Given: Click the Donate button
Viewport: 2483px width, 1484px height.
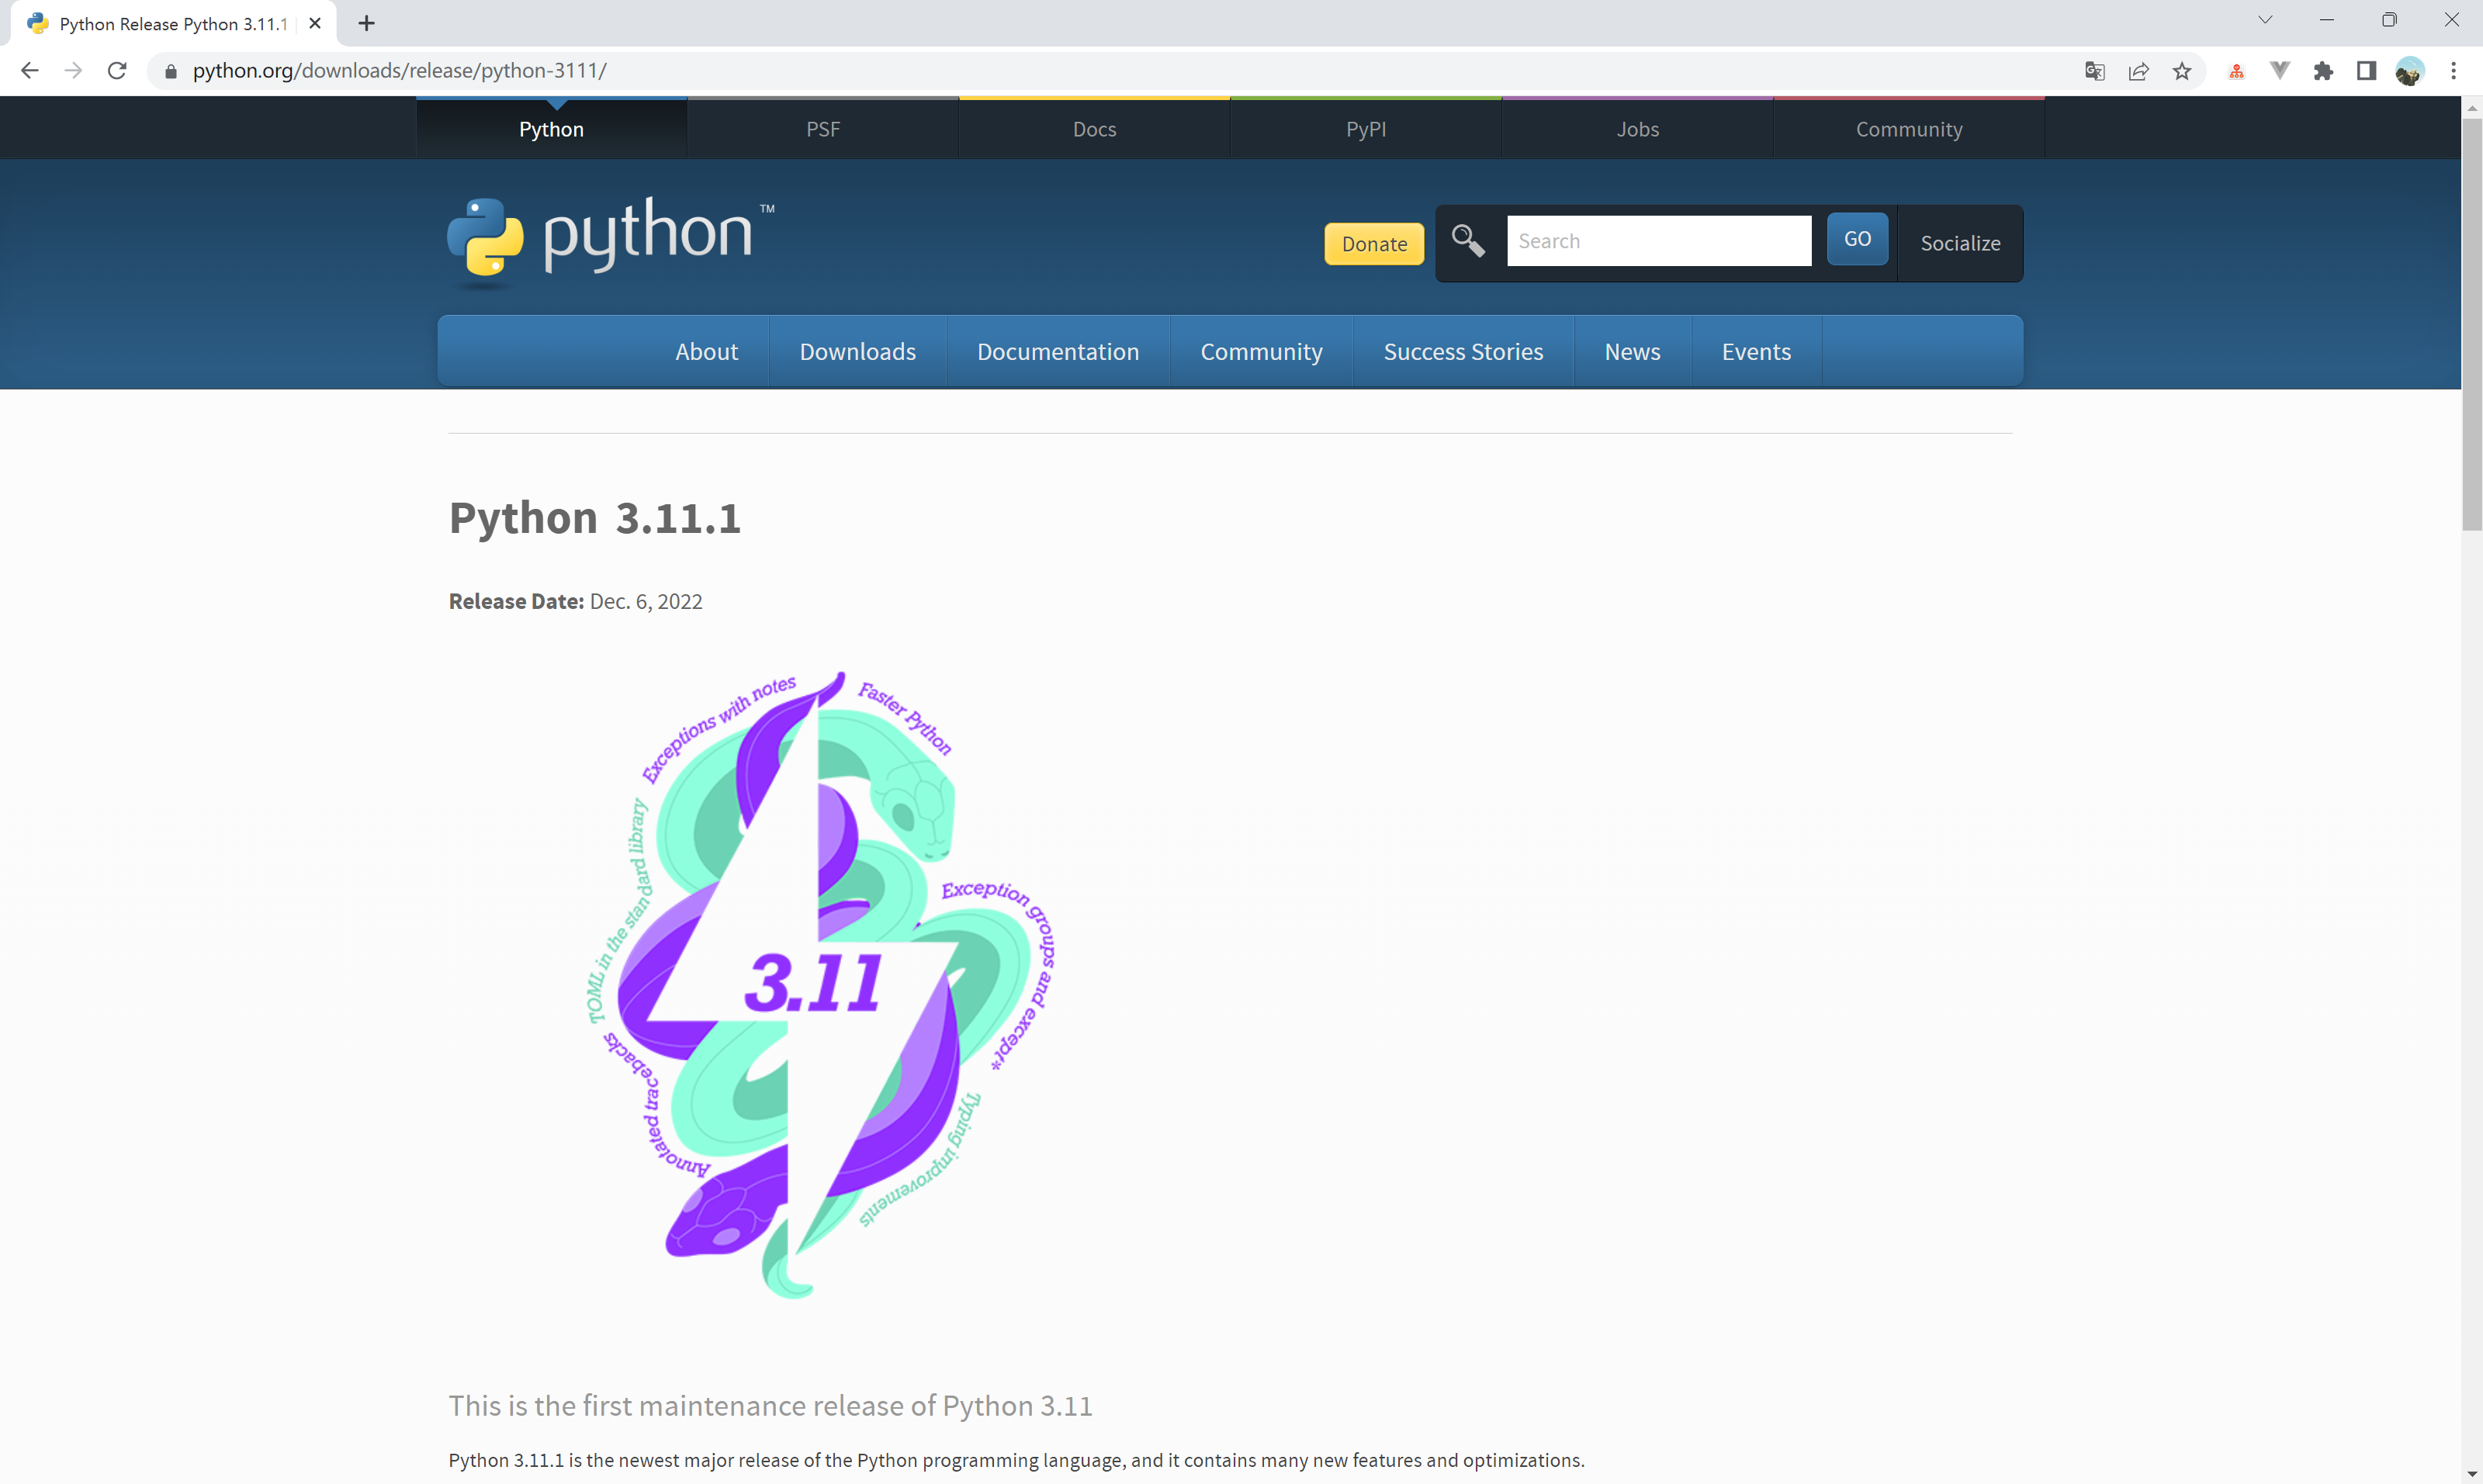Looking at the screenshot, I should pos(1373,243).
